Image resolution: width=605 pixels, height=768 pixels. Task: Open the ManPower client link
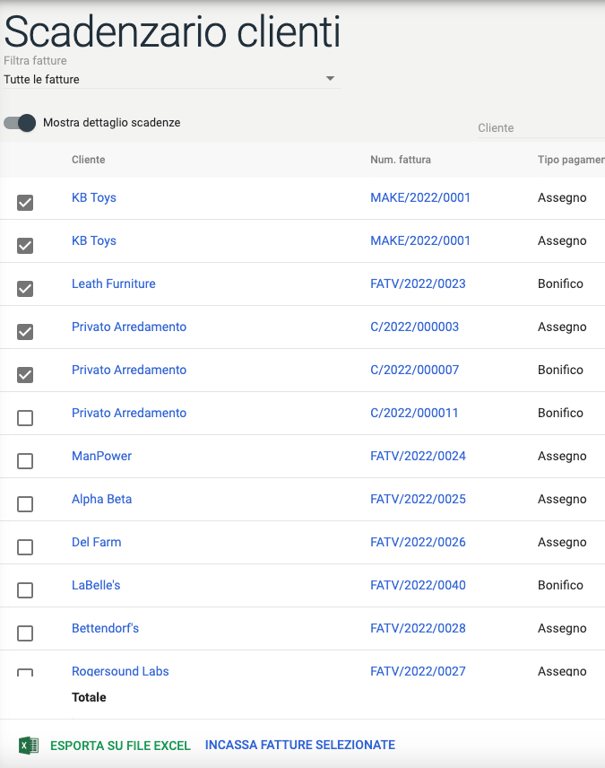101,456
